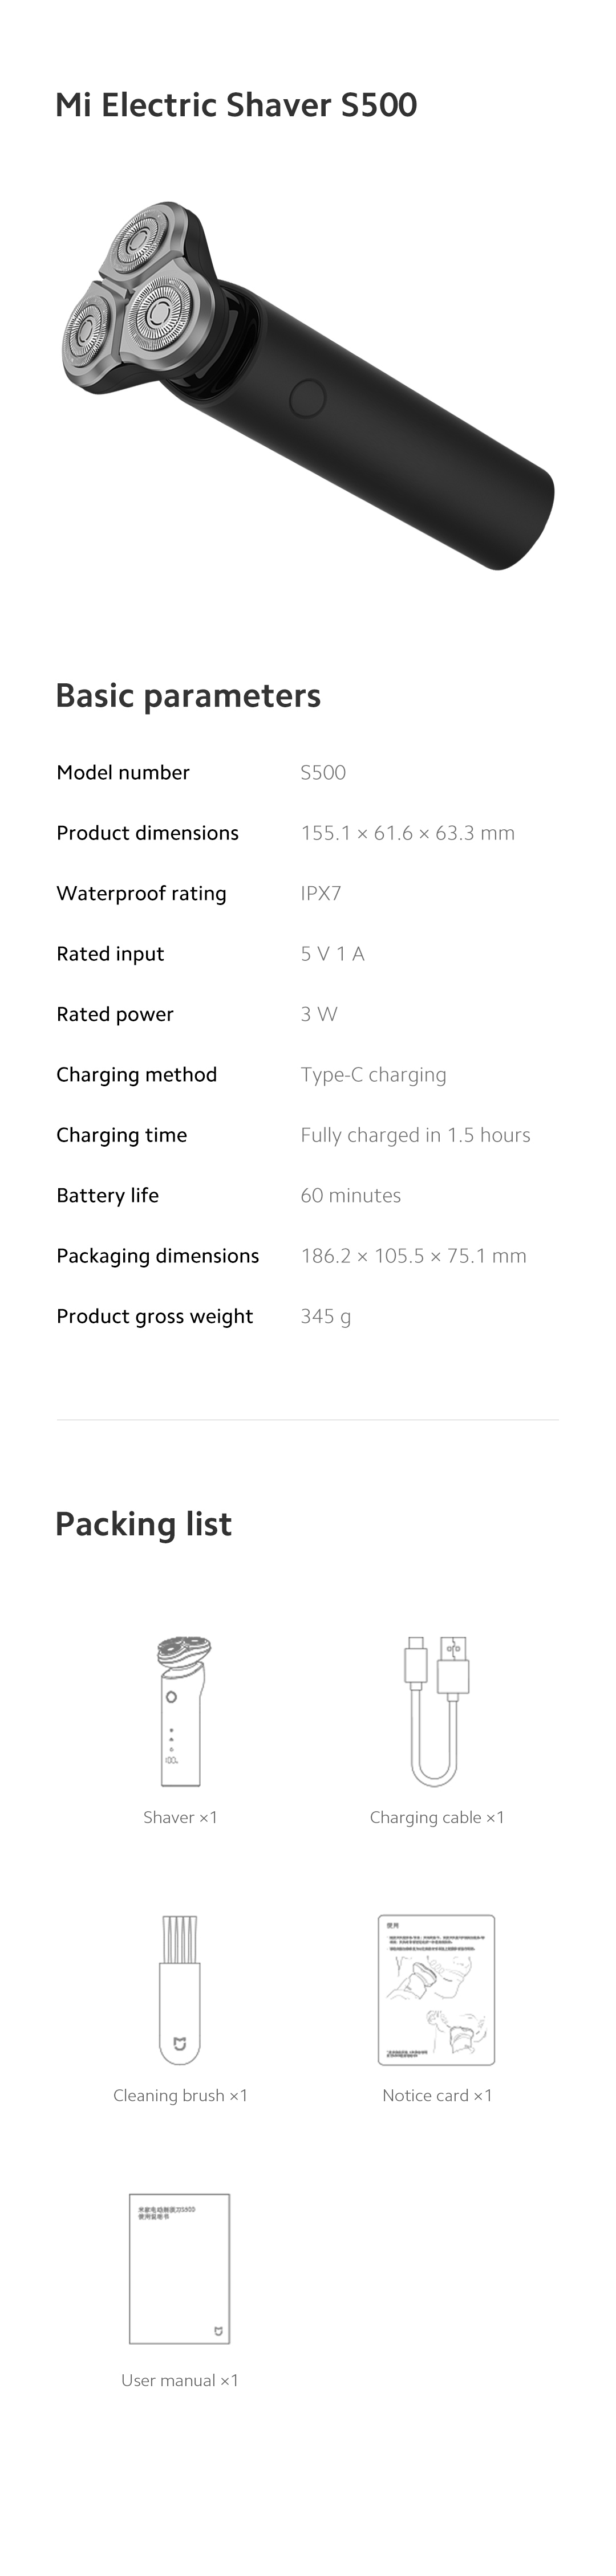This screenshot has width=616, height=2576.
Task: Click the Product gross weight 345 g value
Action: click(x=326, y=1317)
